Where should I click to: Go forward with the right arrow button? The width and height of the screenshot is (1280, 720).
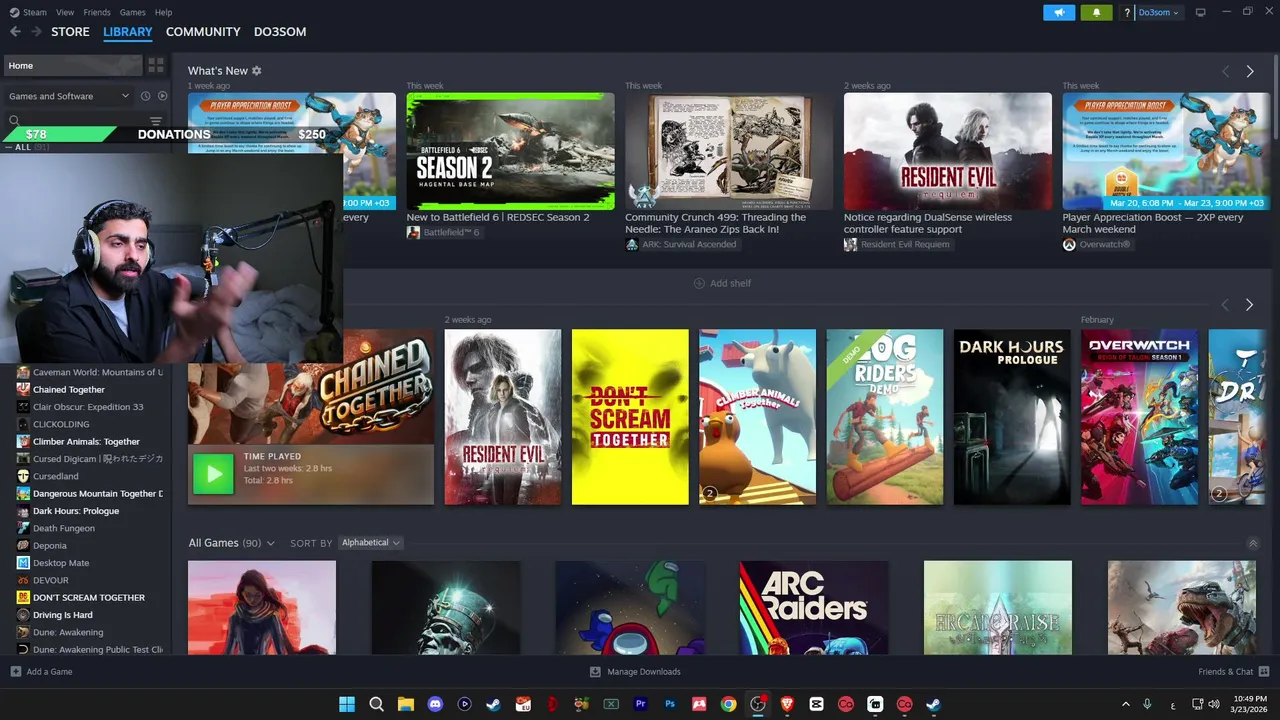coord(36,32)
